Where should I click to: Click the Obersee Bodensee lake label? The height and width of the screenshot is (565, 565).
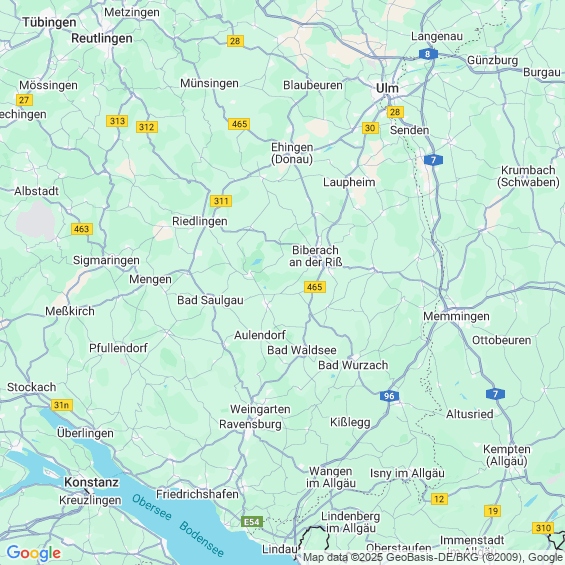point(178,525)
